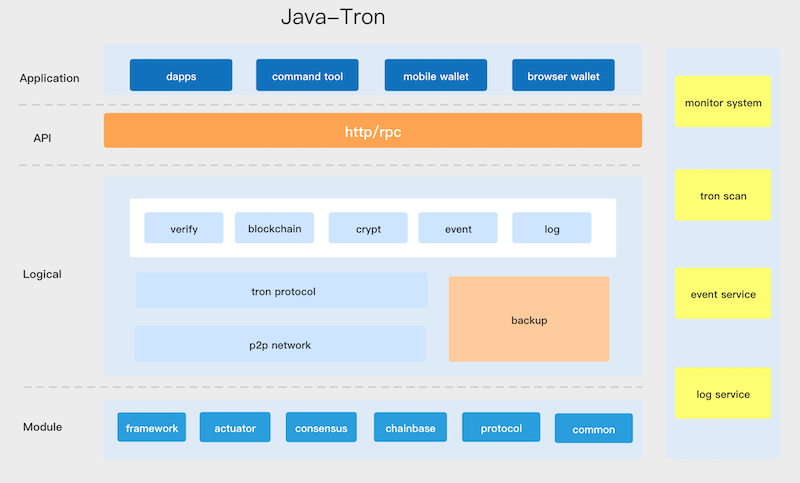Click the mobile wallet box
Screen dimensions: 800x483
[436, 75]
